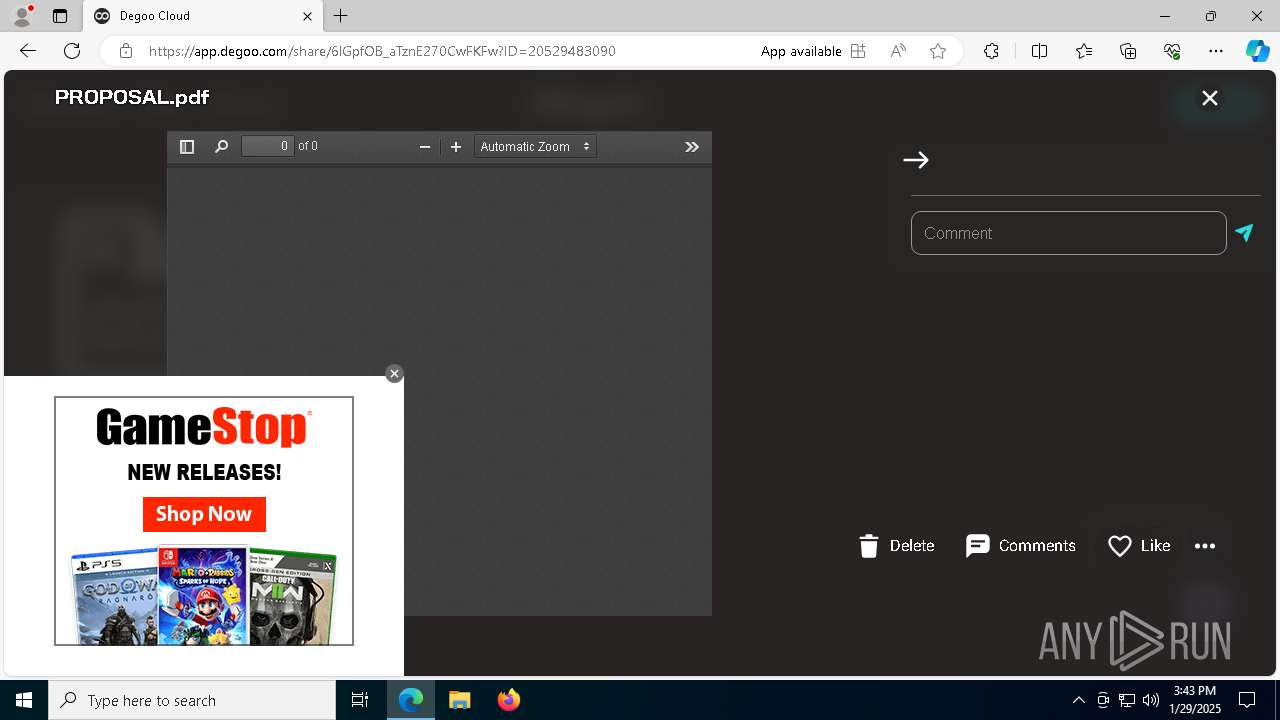Close the GameStop advertisement
Image resolution: width=1280 pixels, height=720 pixels.
click(x=394, y=374)
